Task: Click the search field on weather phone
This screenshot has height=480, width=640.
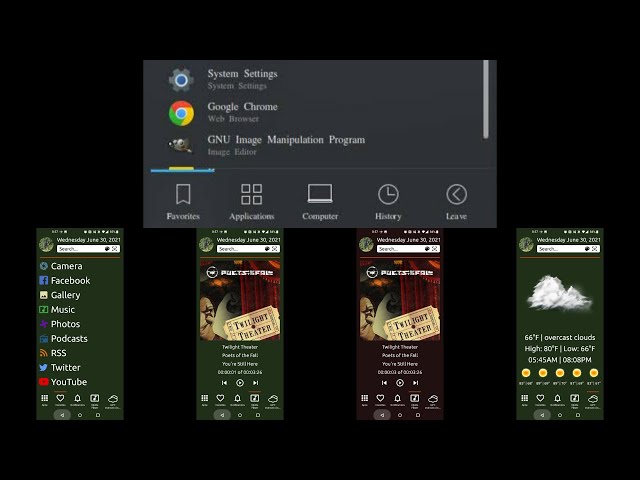Action: (568, 249)
